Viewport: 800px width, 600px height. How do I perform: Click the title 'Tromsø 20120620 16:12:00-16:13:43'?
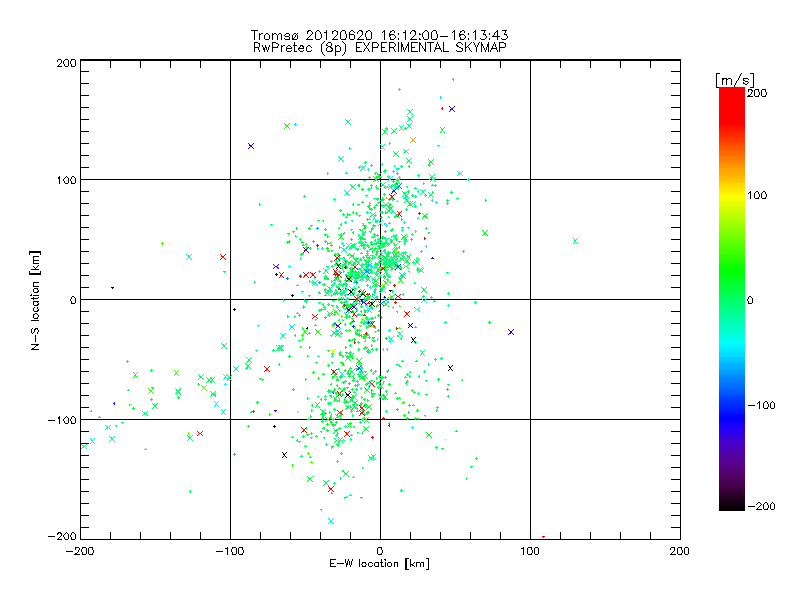[x=379, y=35]
